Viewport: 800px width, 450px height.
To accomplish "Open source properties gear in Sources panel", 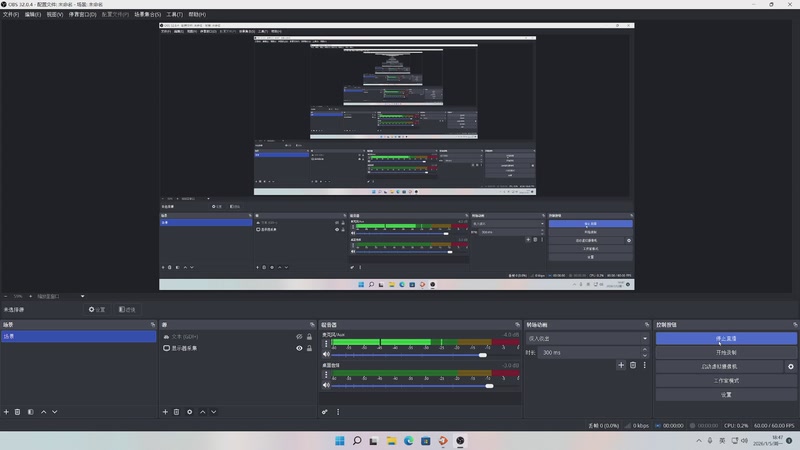I will pos(189,412).
